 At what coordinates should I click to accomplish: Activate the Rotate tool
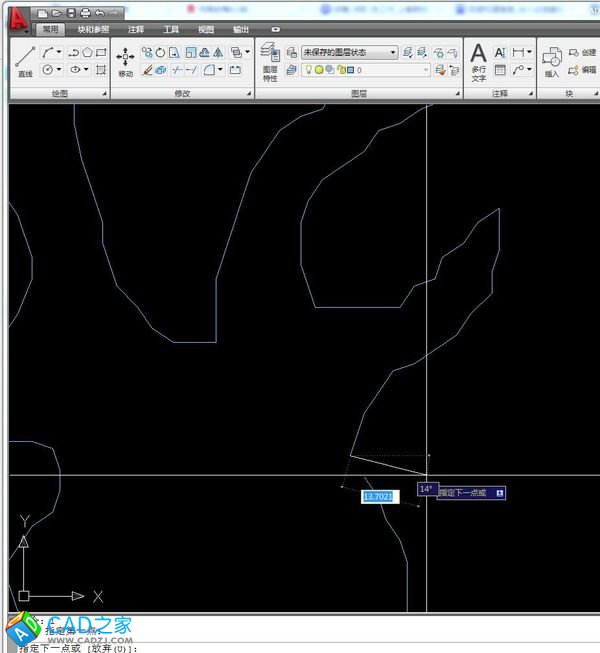pos(160,52)
